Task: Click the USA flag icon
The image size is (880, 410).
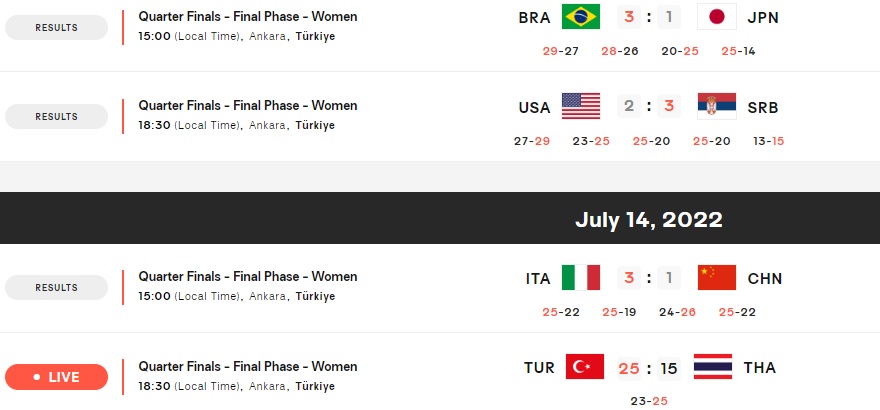Action: [x=581, y=106]
